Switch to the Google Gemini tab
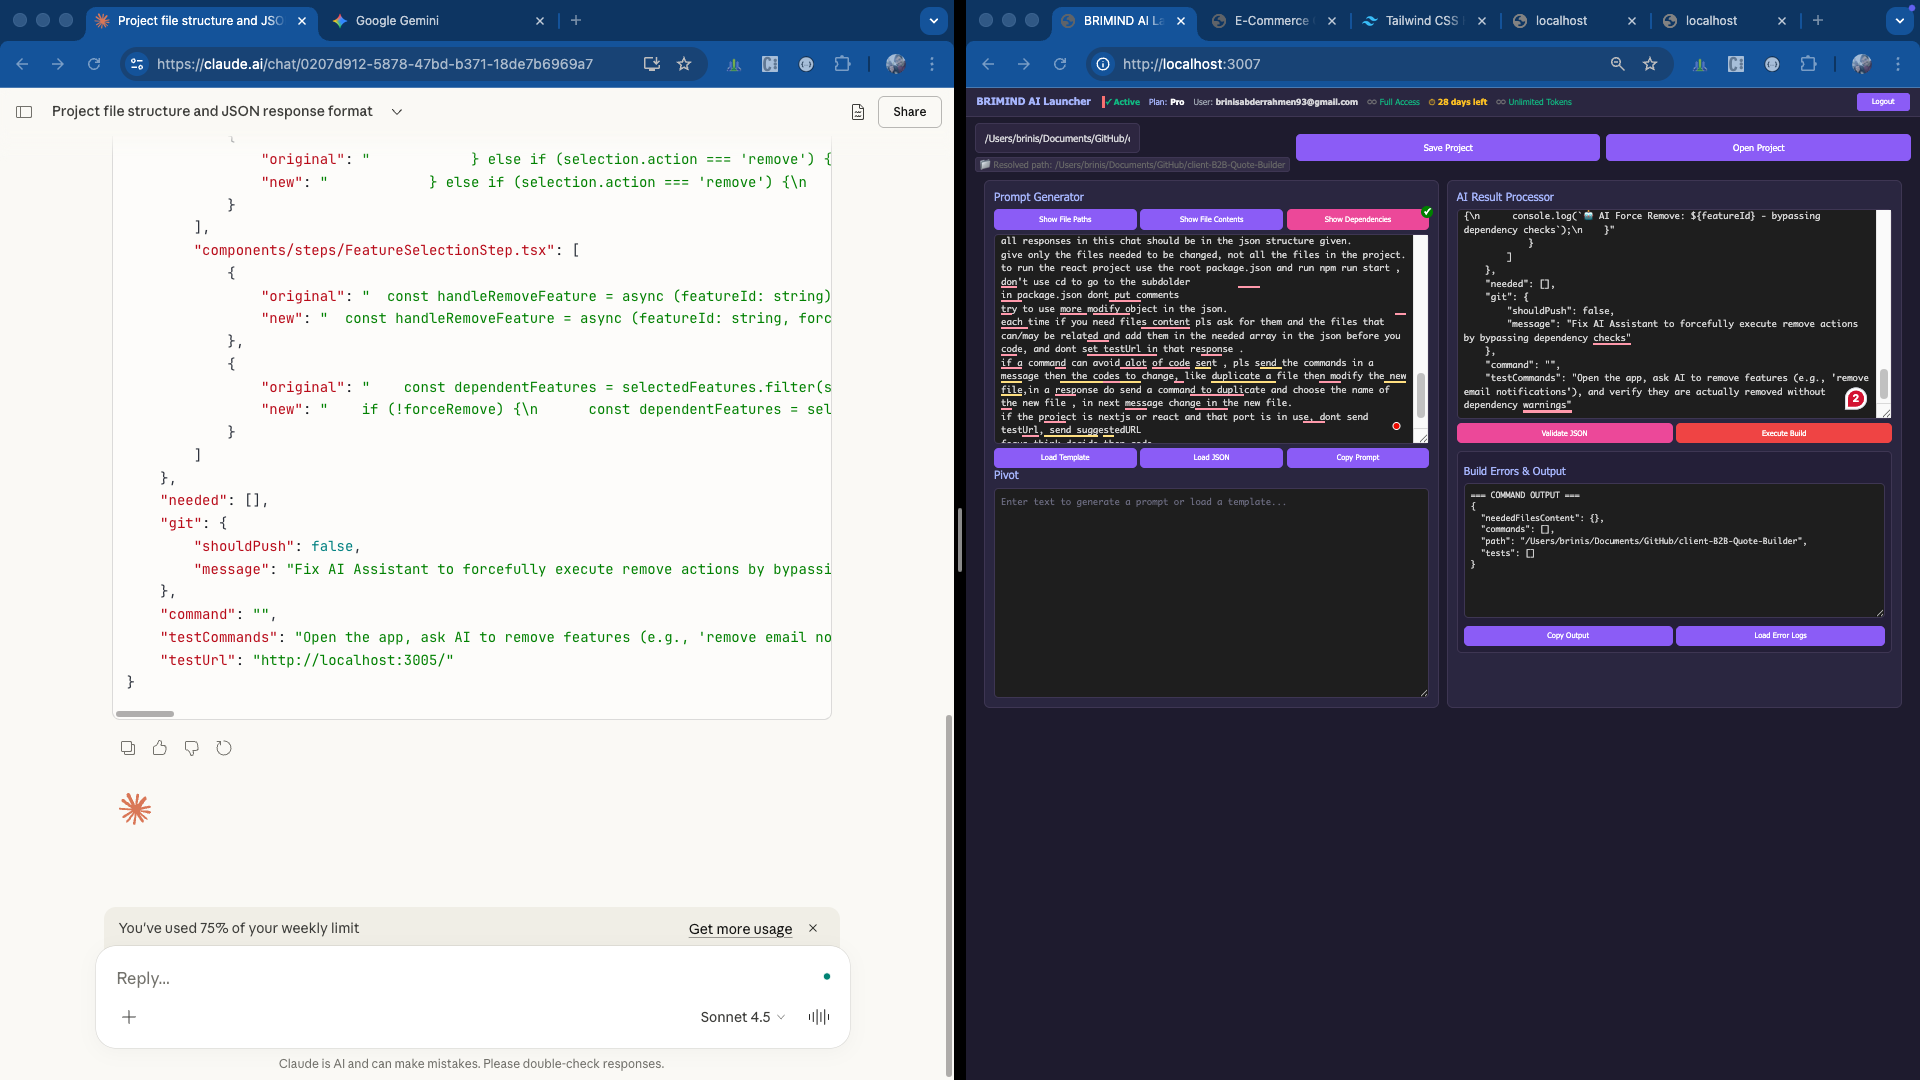This screenshot has width=1920, height=1080. 400,20
